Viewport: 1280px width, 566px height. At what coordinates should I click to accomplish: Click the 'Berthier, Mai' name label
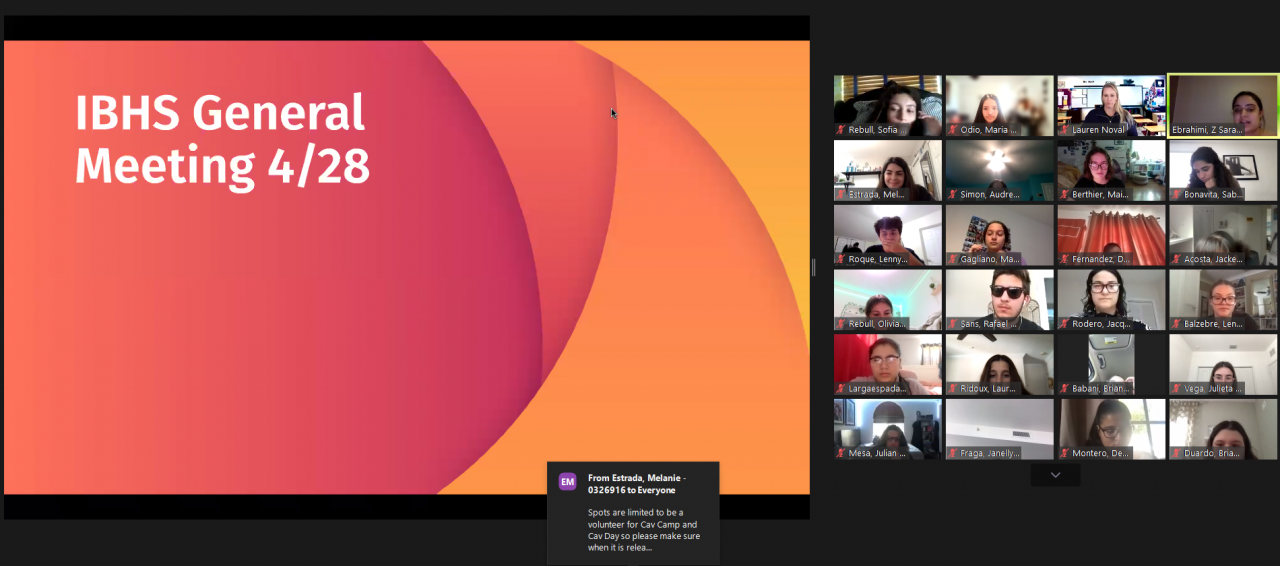(1102, 195)
